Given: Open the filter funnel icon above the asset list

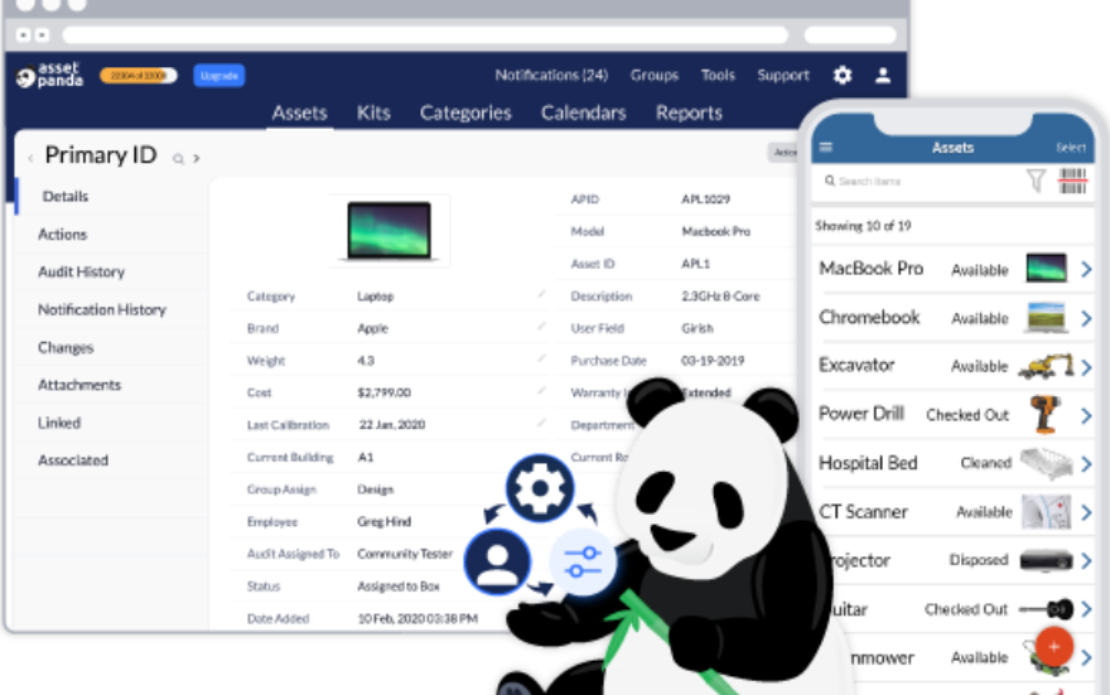Looking at the screenshot, I should point(1040,181).
